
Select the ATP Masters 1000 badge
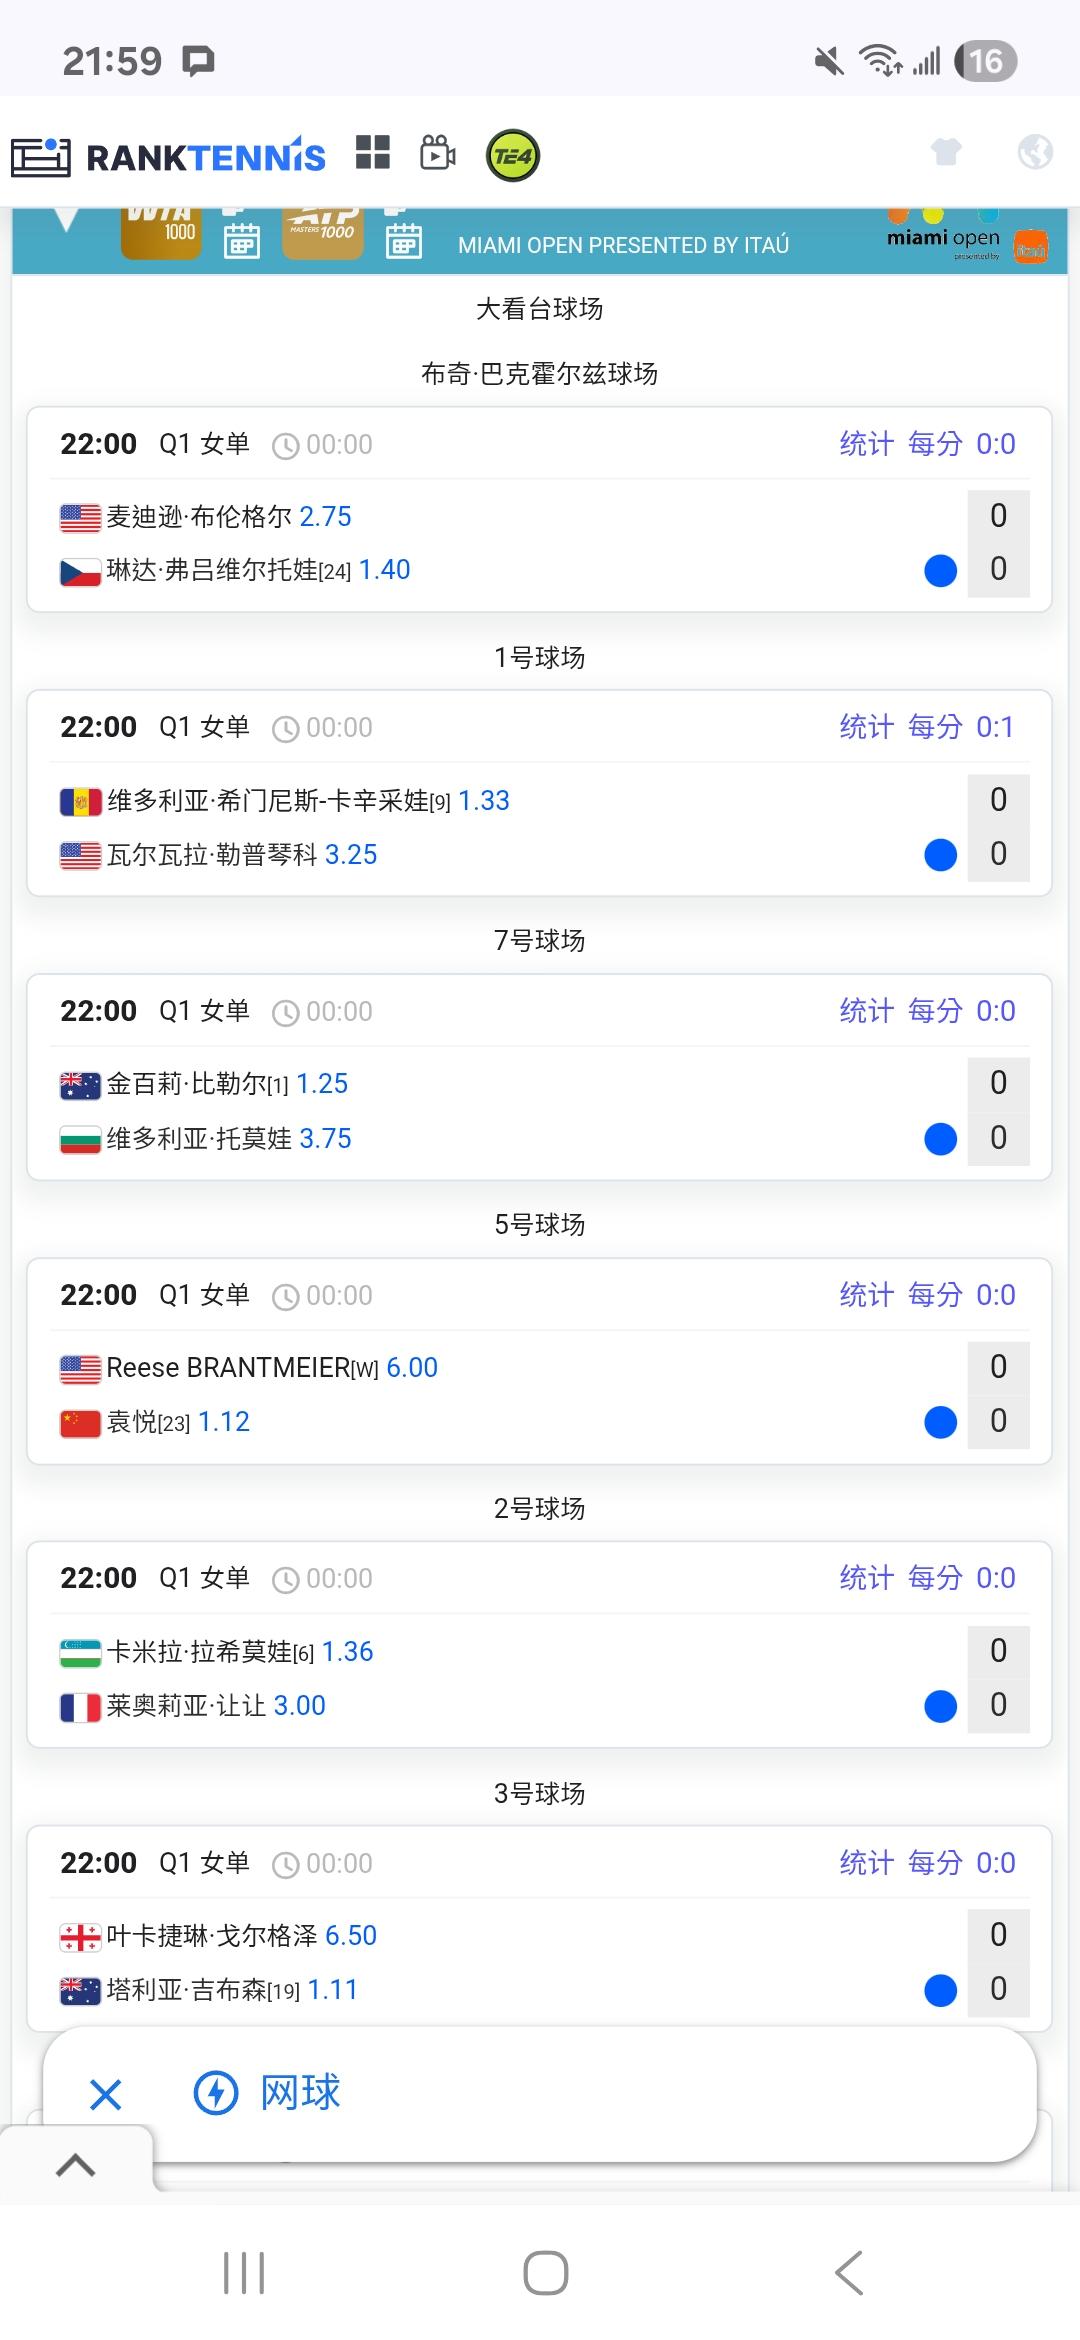pos(322,232)
